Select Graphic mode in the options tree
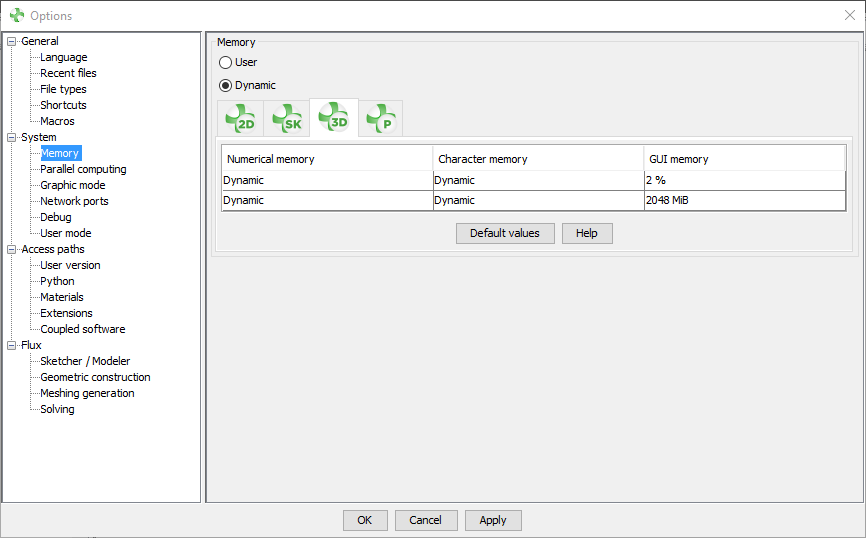 [x=72, y=185]
